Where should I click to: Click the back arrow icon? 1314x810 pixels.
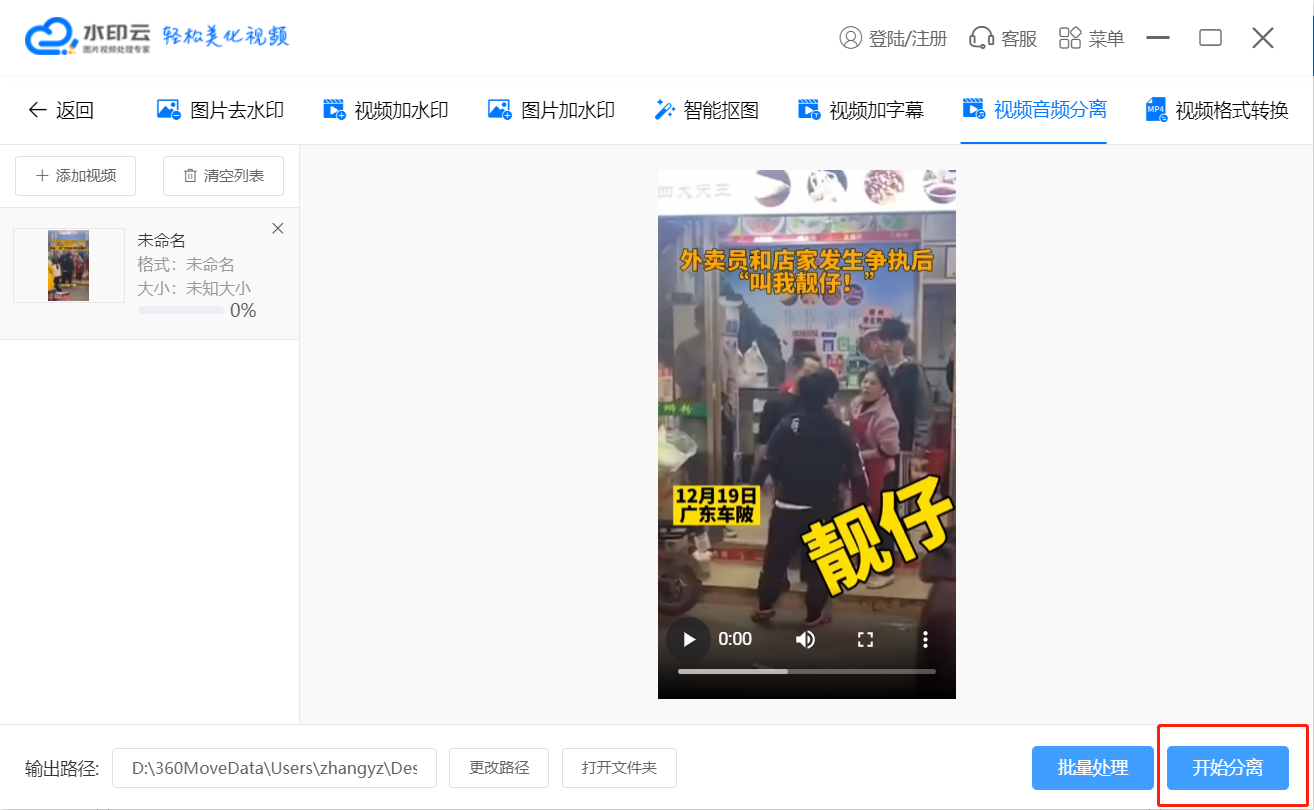point(37,110)
